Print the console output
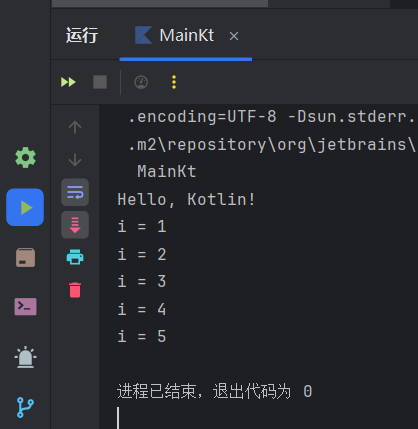418x429 pixels. click(75, 257)
